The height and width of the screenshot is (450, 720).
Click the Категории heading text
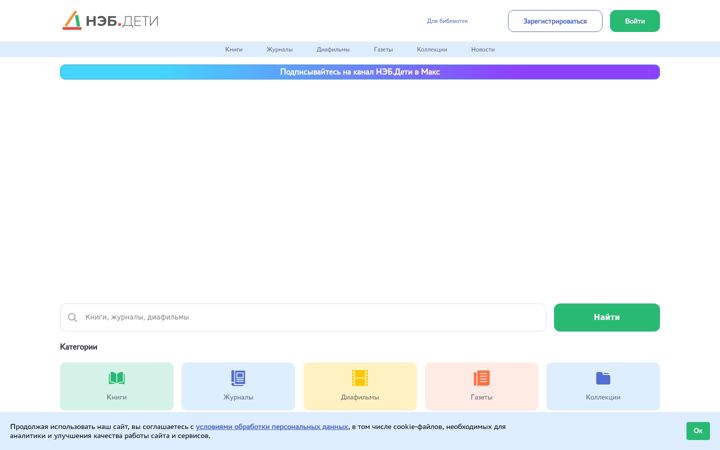click(x=79, y=347)
